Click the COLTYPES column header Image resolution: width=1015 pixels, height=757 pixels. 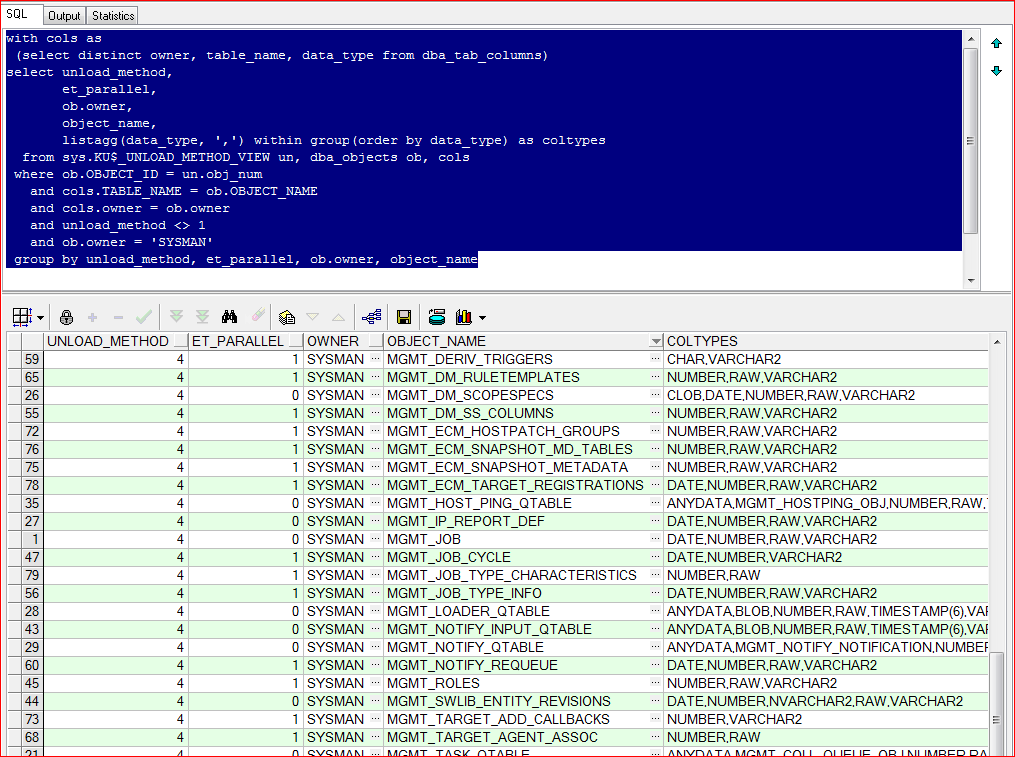click(x=827, y=341)
